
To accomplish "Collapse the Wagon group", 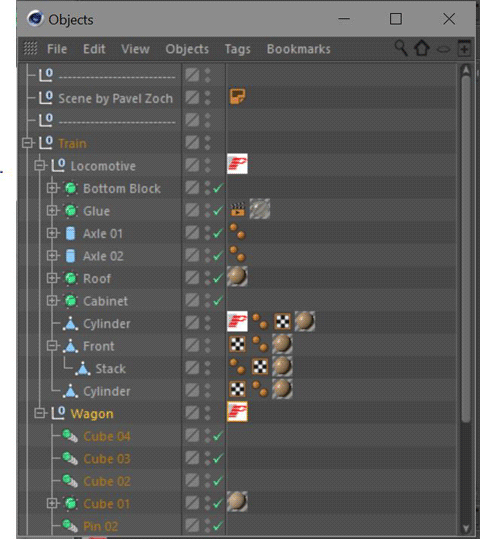I will click(x=40, y=413).
